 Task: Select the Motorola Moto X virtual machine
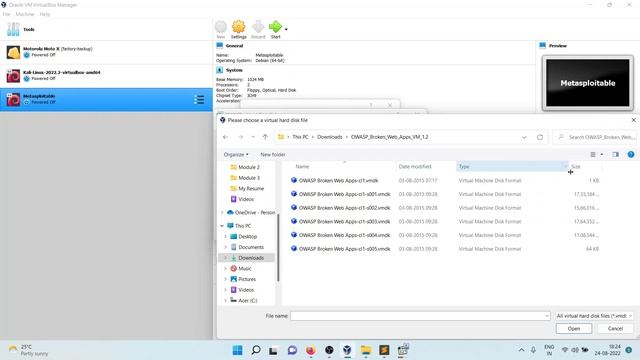click(106, 52)
